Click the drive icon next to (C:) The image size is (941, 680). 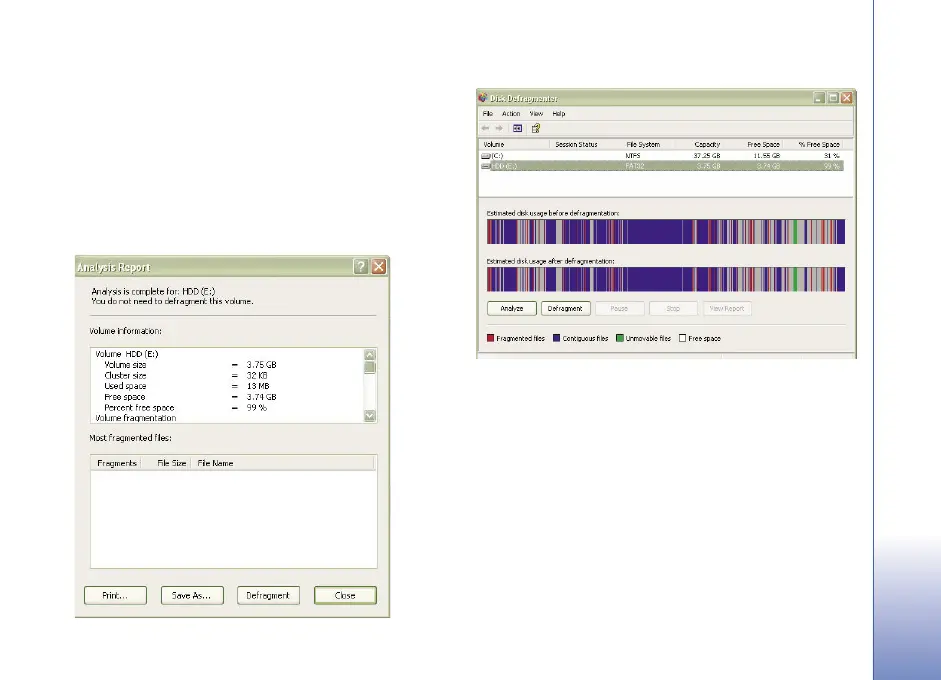tap(486, 156)
